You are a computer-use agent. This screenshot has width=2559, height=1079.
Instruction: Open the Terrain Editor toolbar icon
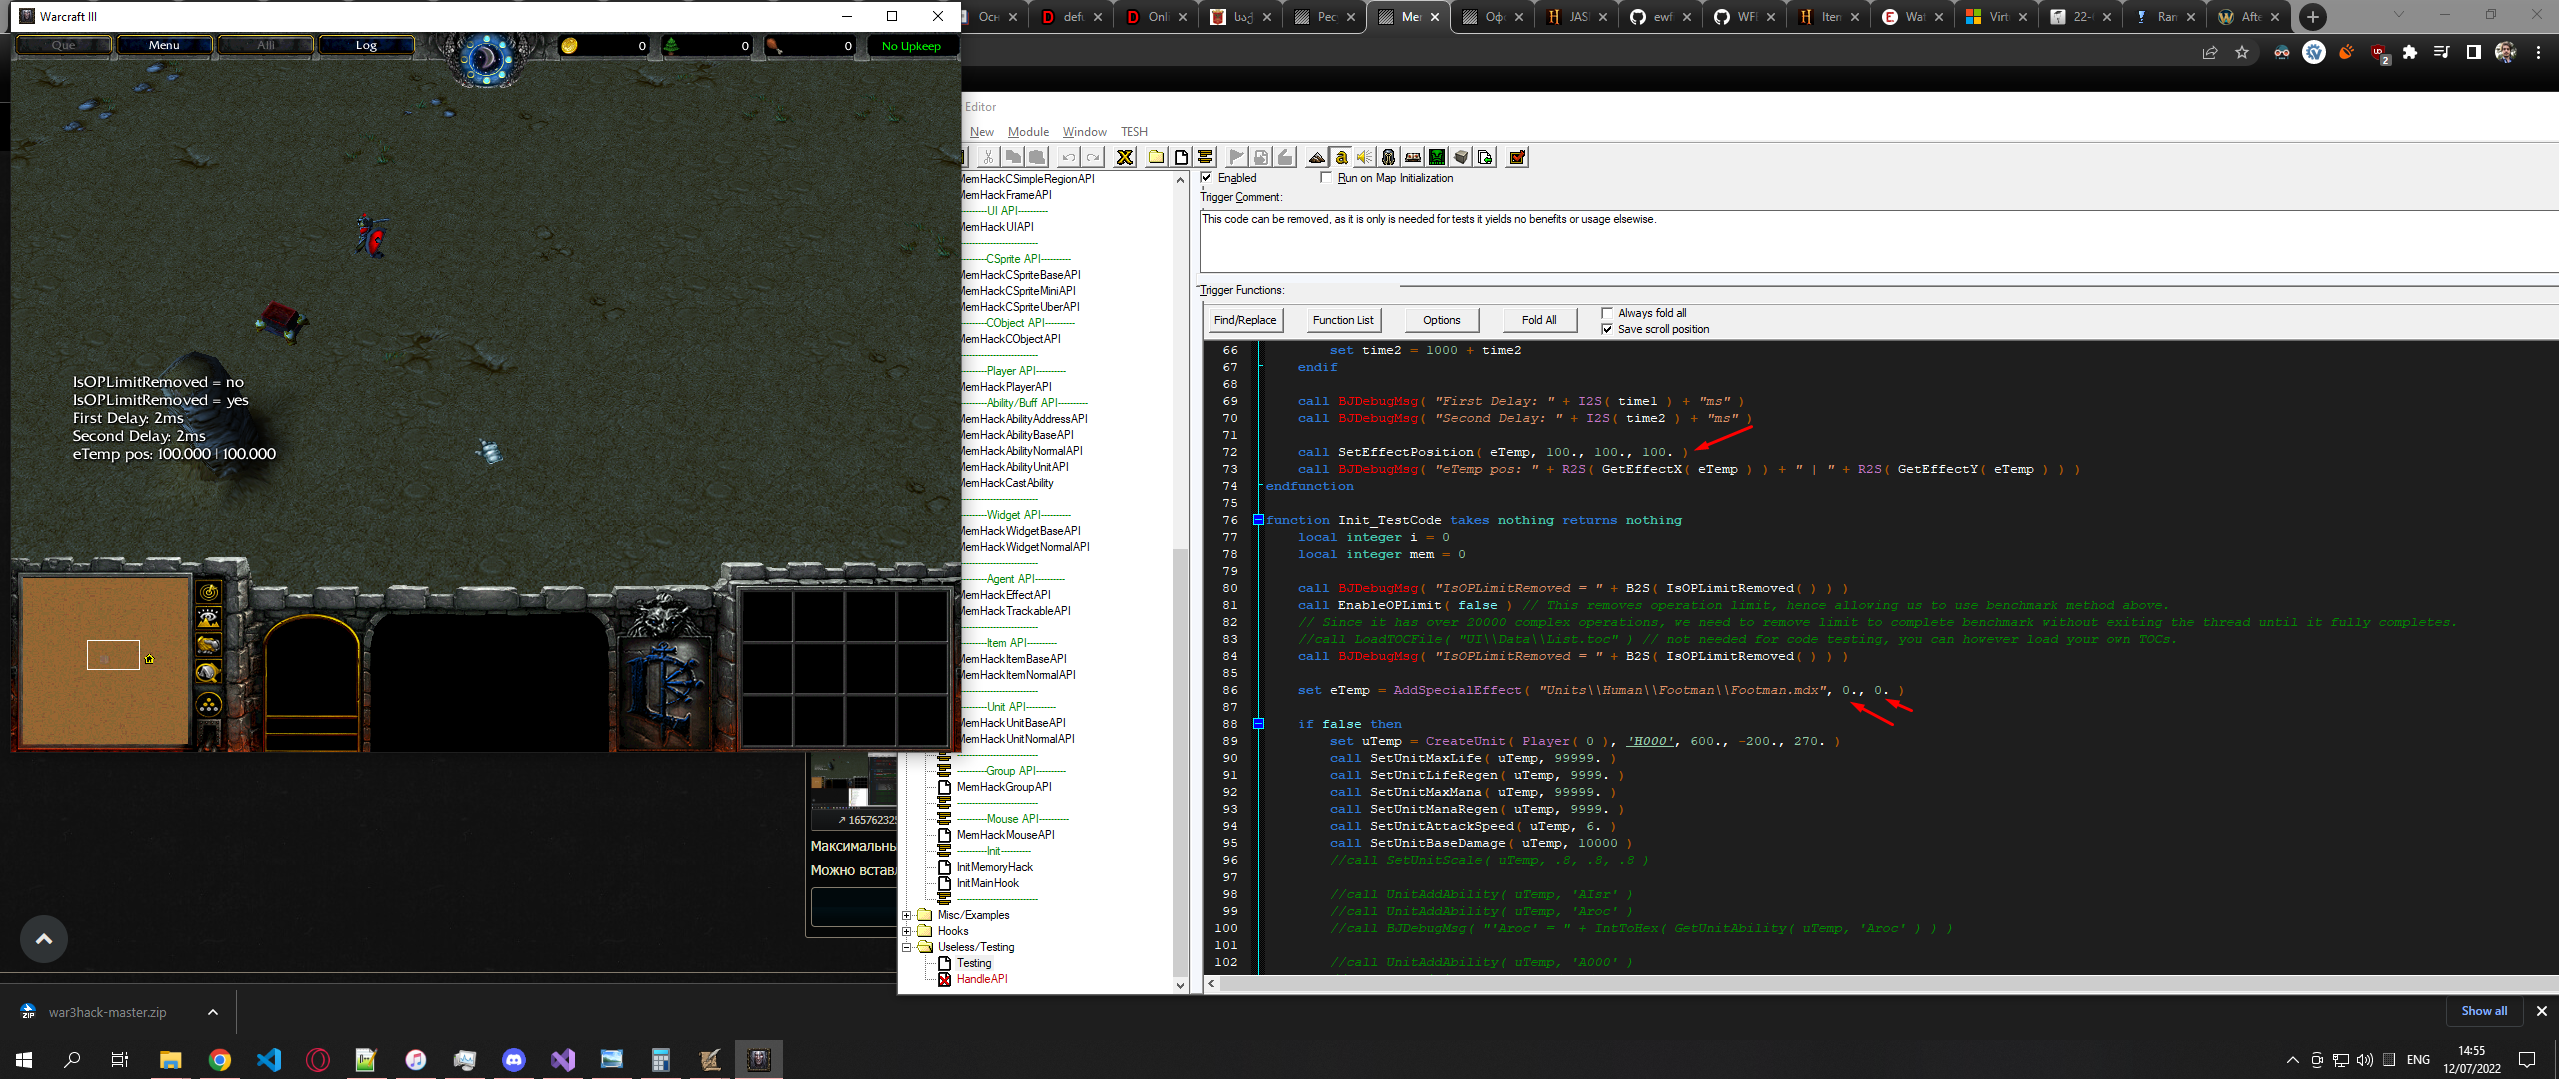[x=1316, y=157]
